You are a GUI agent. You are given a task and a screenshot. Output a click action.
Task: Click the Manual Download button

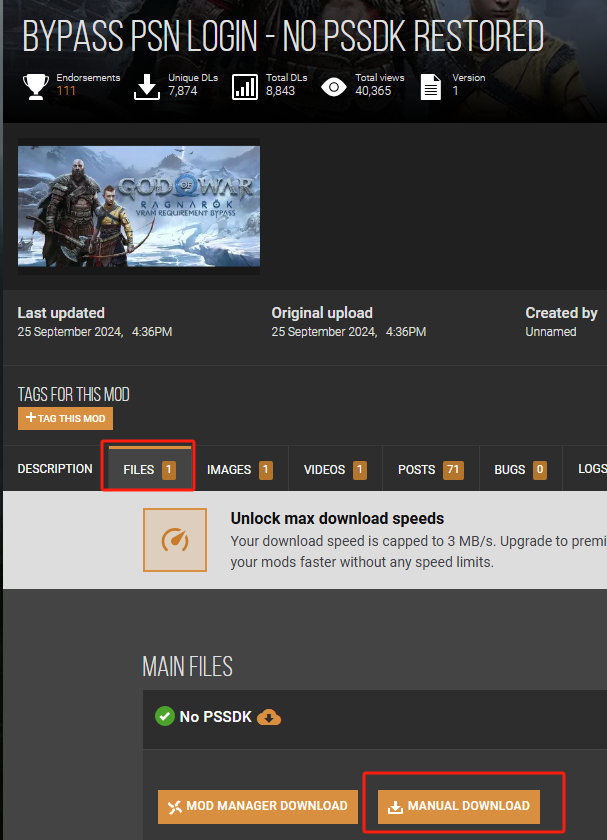coord(459,806)
